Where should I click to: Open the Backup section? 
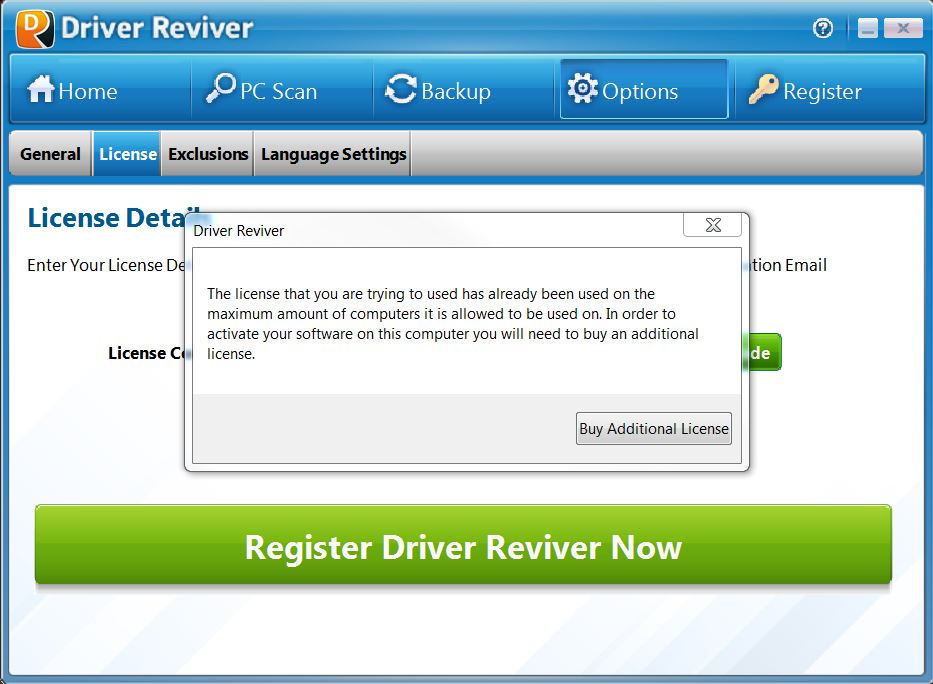pyautogui.click(x=464, y=89)
